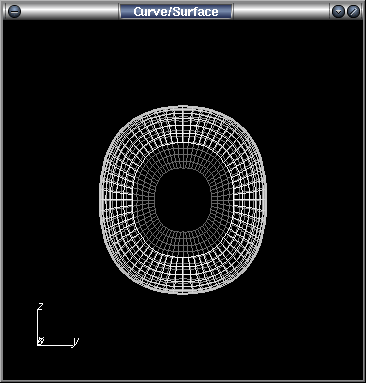The height and width of the screenshot is (383, 366).
Task: Click the x axis origin marker of the indicator
Action: tap(41, 341)
